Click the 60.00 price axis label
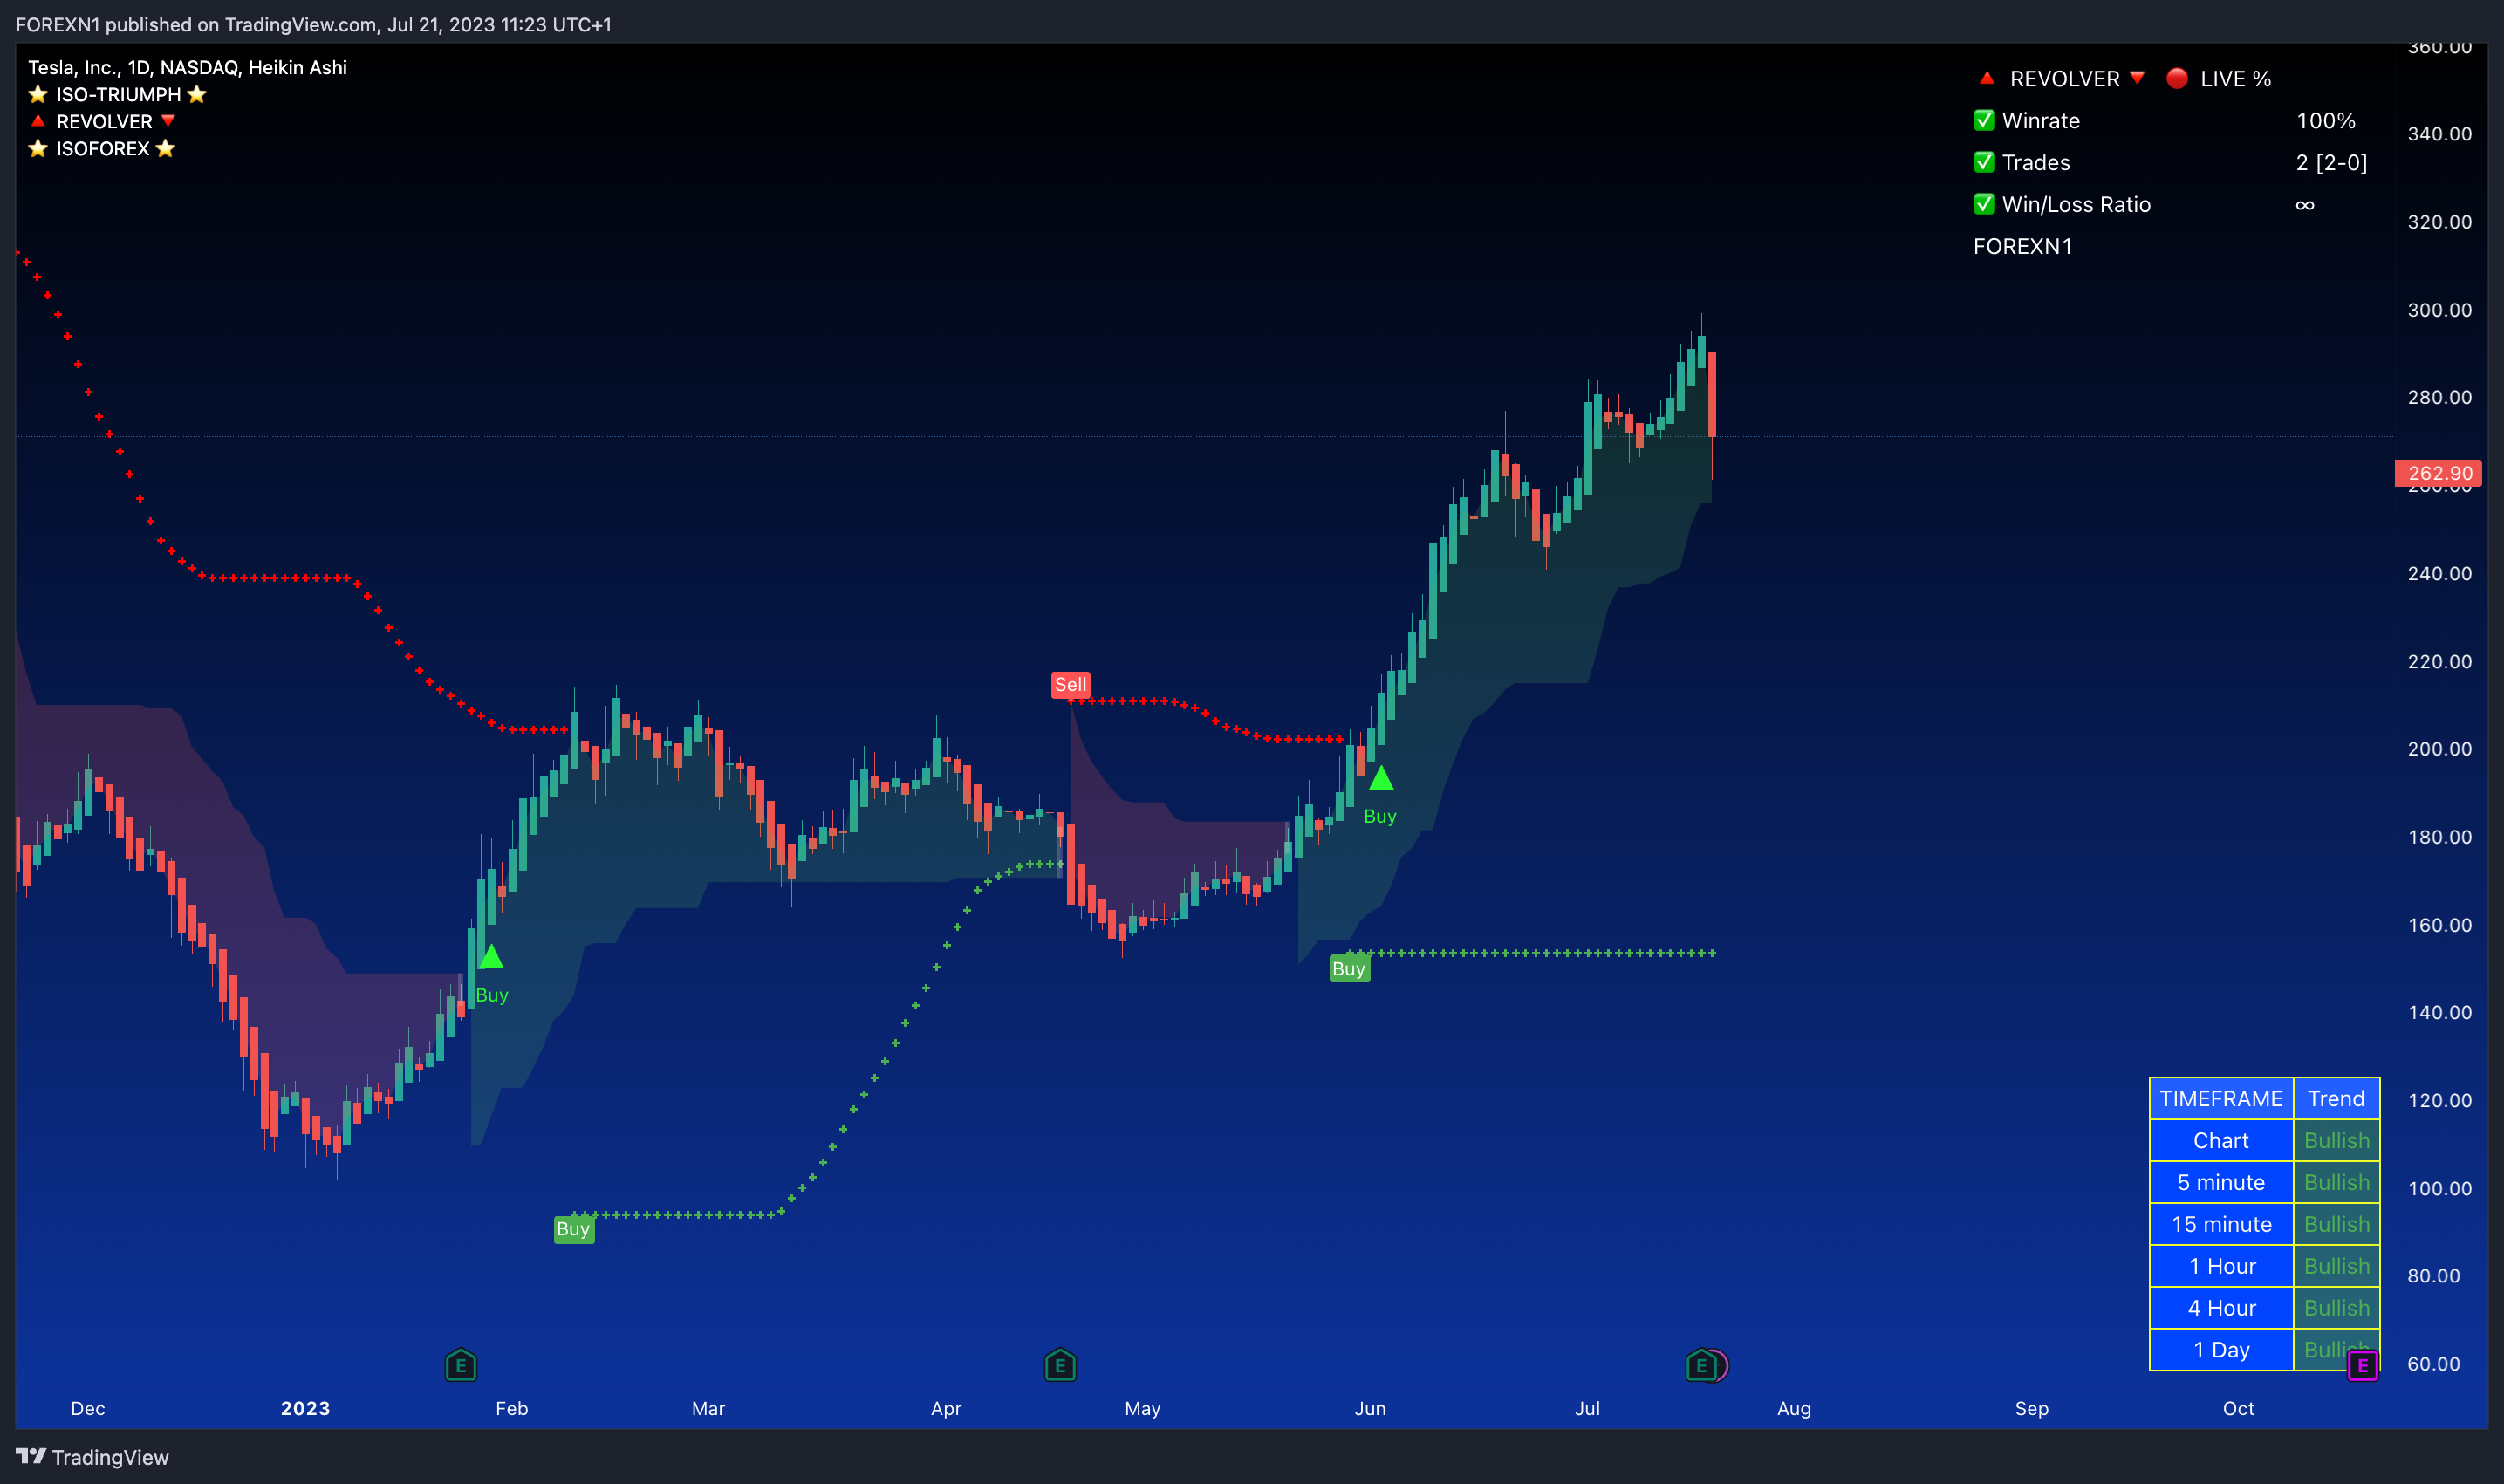Viewport: 2504px width, 1484px height. click(2433, 1364)
